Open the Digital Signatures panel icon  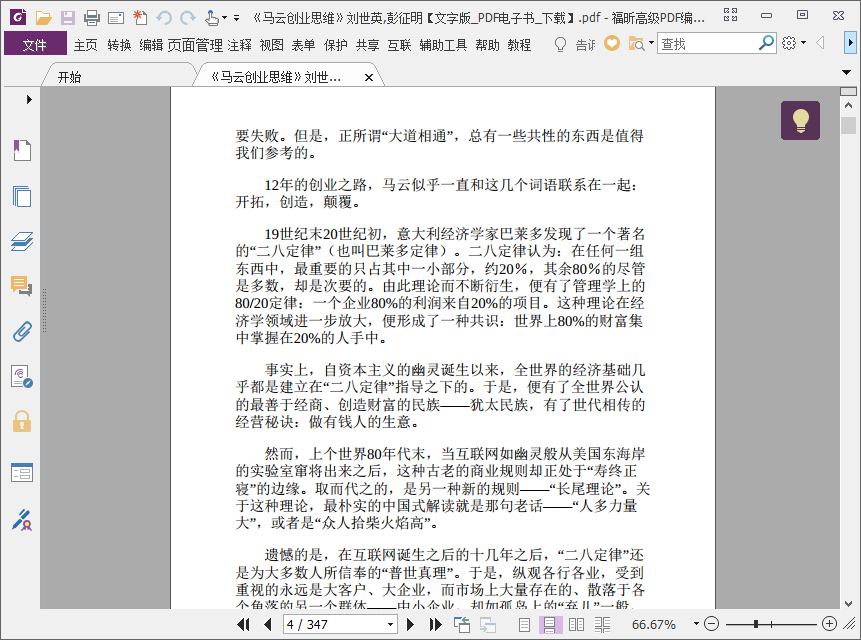point(22,377)
